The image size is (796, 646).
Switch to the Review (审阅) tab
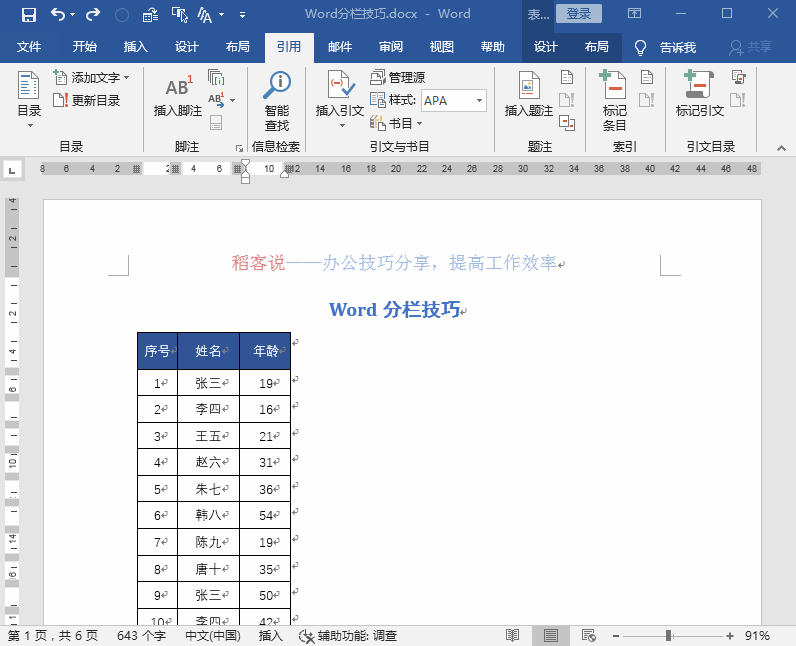click(391, 47)
